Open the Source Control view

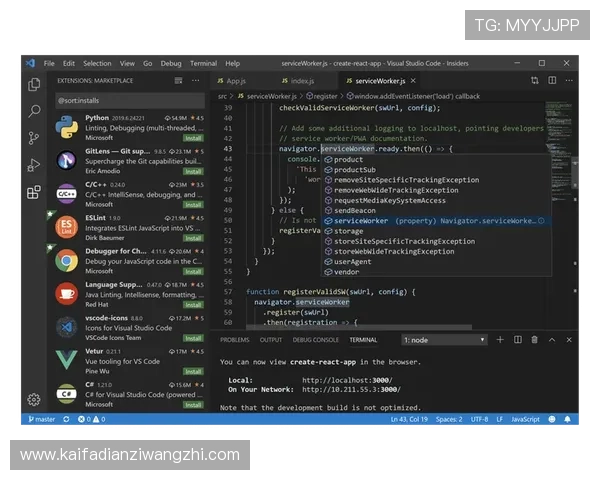34,137
